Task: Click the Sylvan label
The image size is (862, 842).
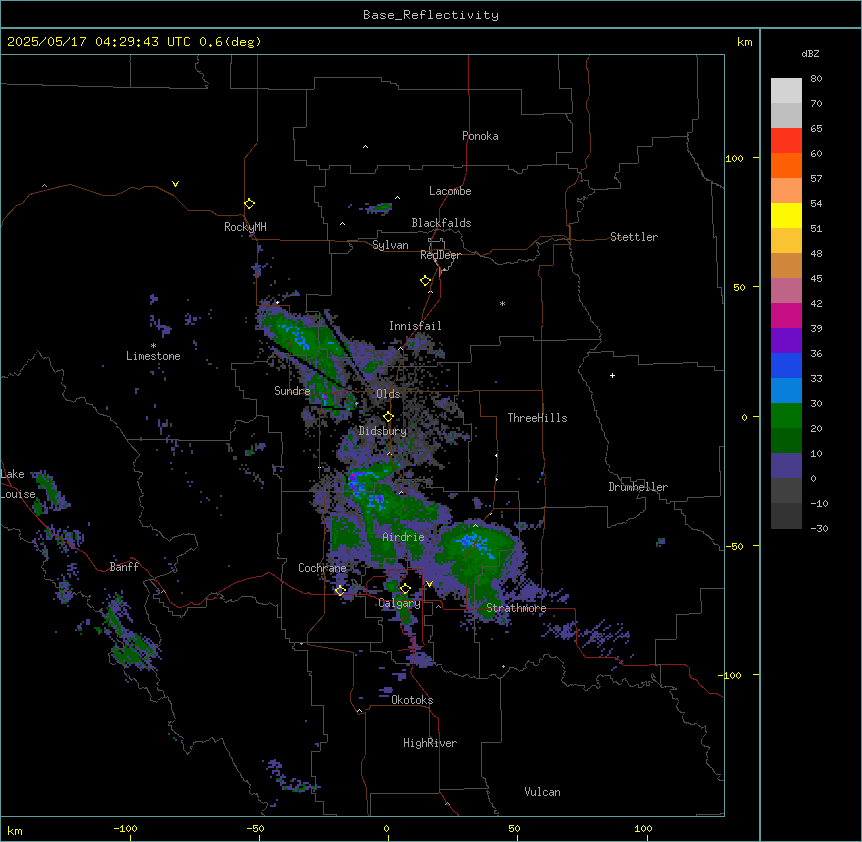Action: tap(390, 245)
